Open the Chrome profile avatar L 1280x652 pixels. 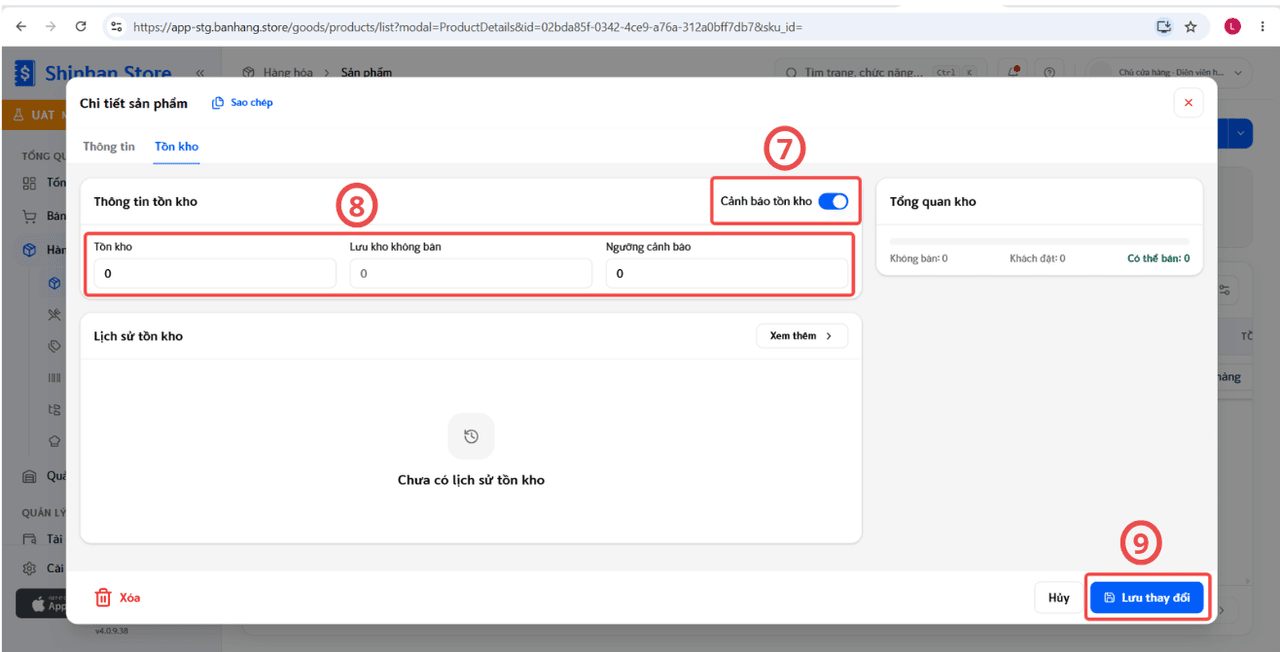point(1232,27)
